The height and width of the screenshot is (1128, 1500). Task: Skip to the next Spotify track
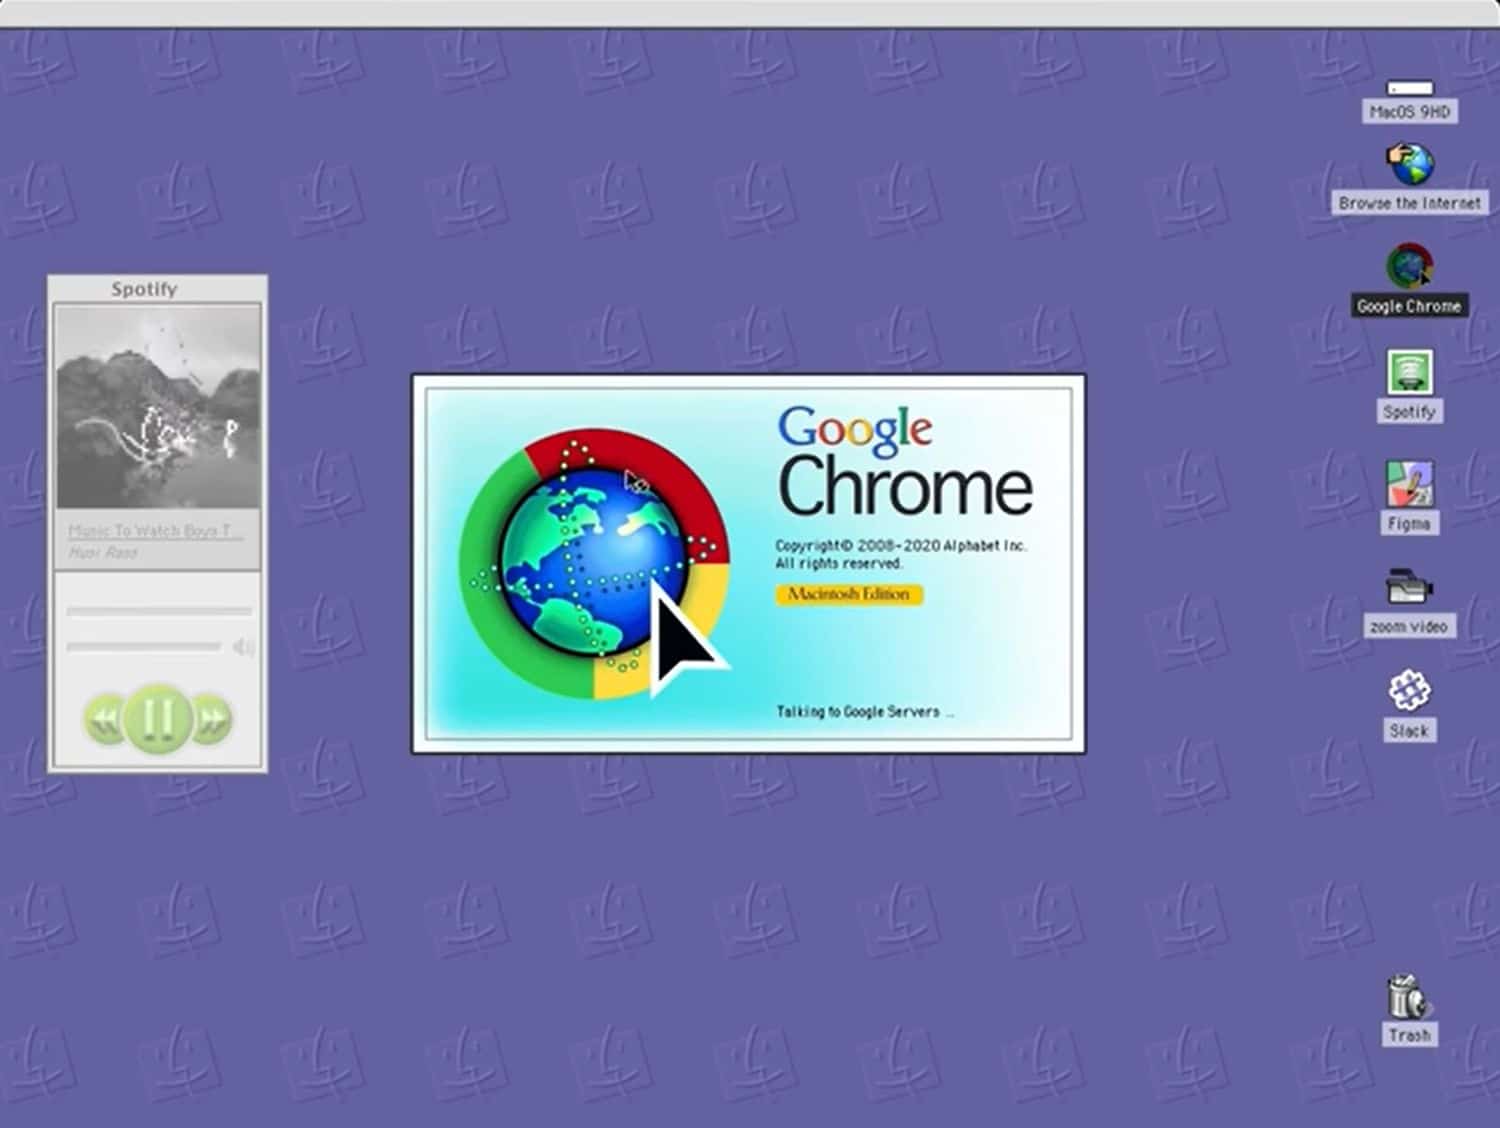pos(212,720)
